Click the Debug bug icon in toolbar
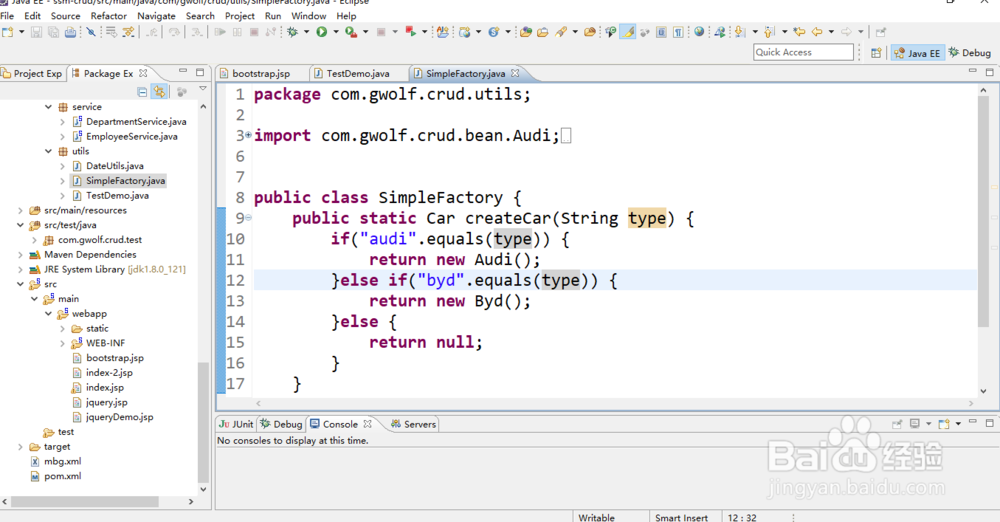 tap(292, 32)
